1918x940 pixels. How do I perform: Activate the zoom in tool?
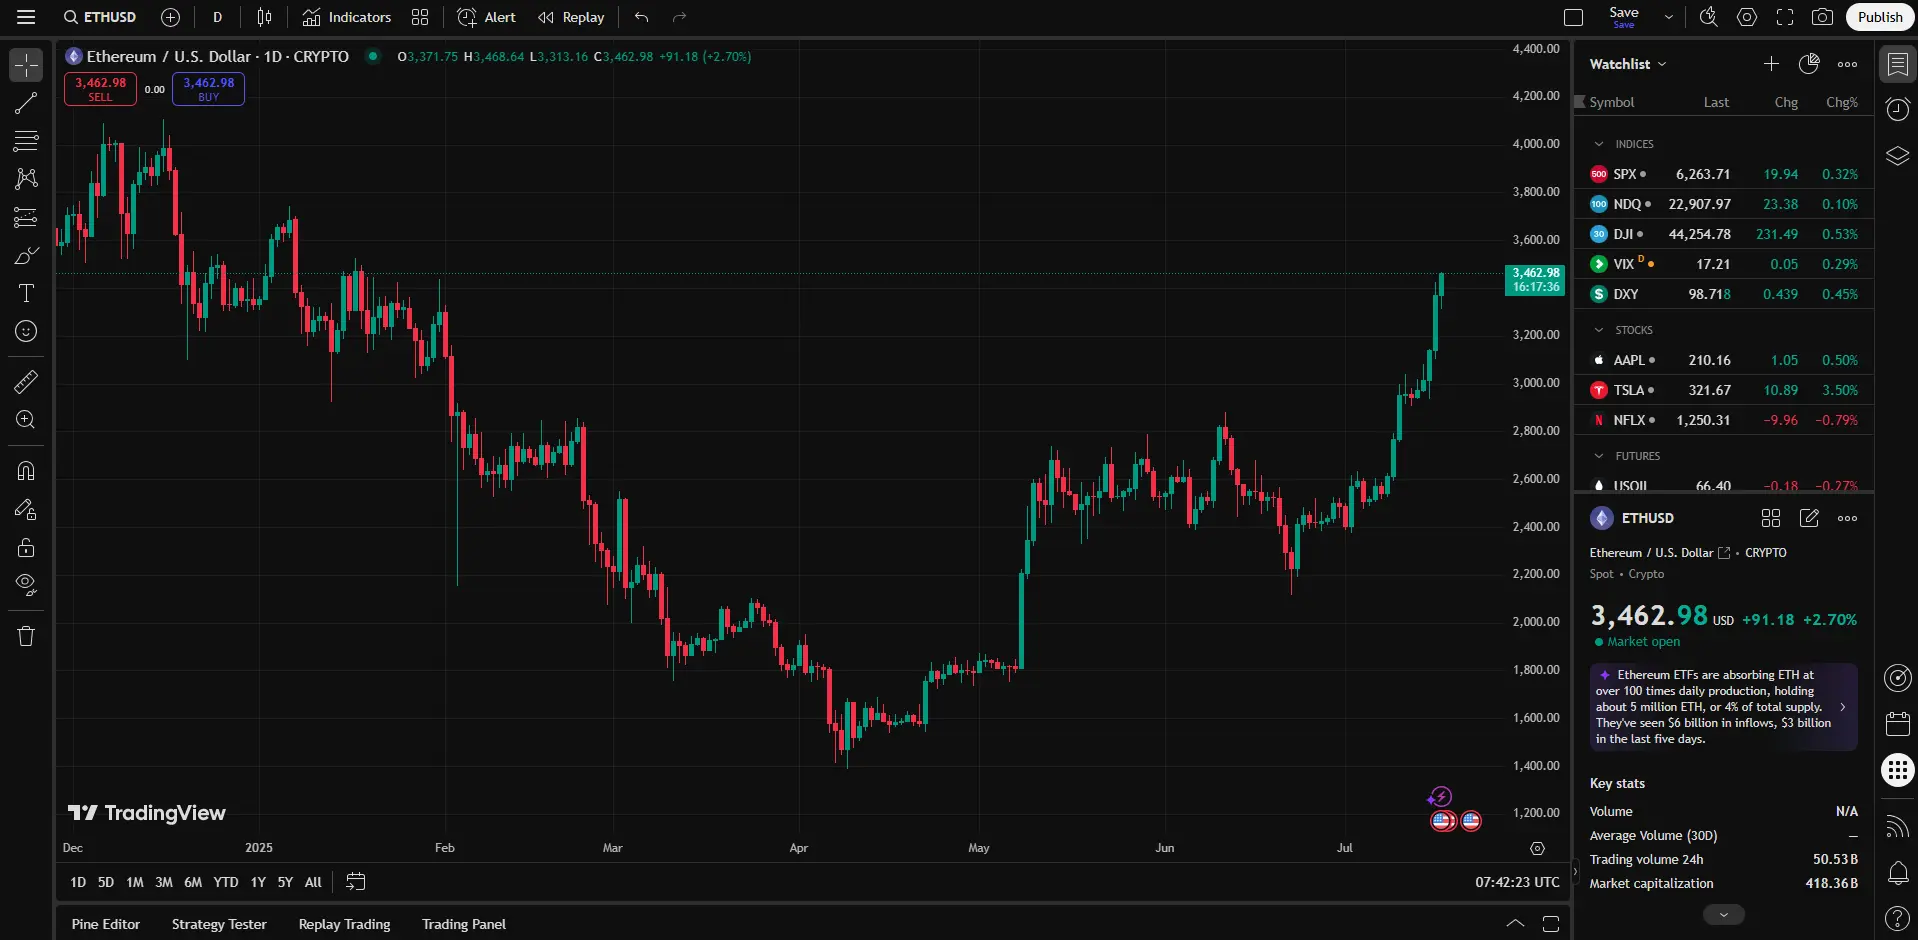click(x=26, y=420)
